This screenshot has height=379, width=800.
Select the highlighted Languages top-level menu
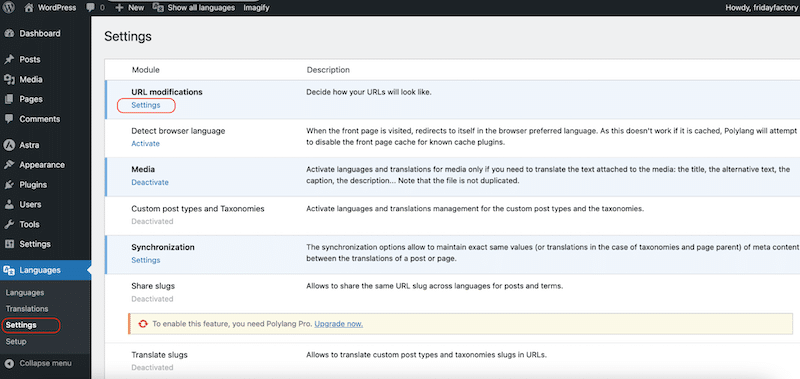[x=45, y=270]
